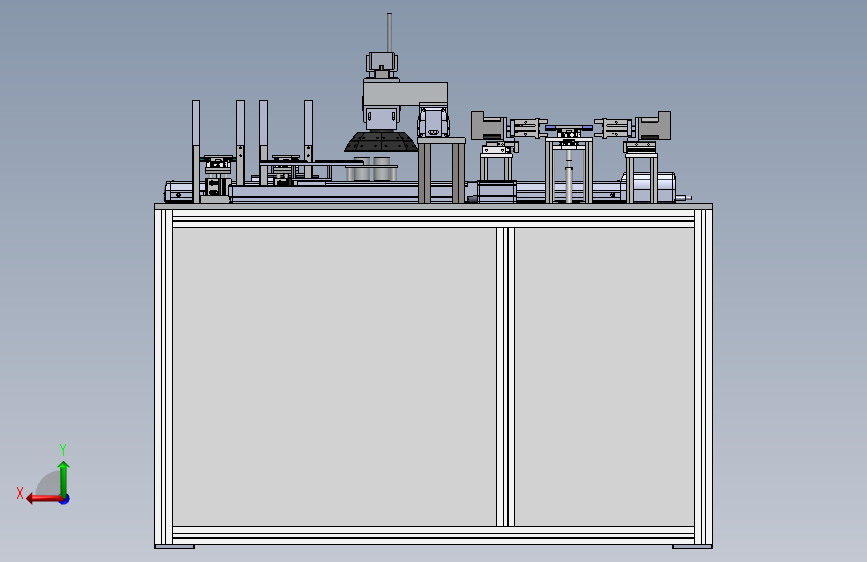
Task: Click the blue Z axis ball at the triad origin
Action: (65, 499)
